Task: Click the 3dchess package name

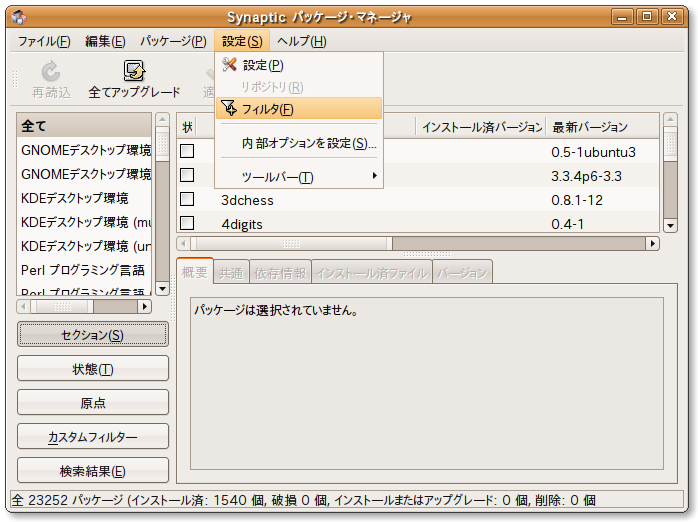Action: [248, 200]
